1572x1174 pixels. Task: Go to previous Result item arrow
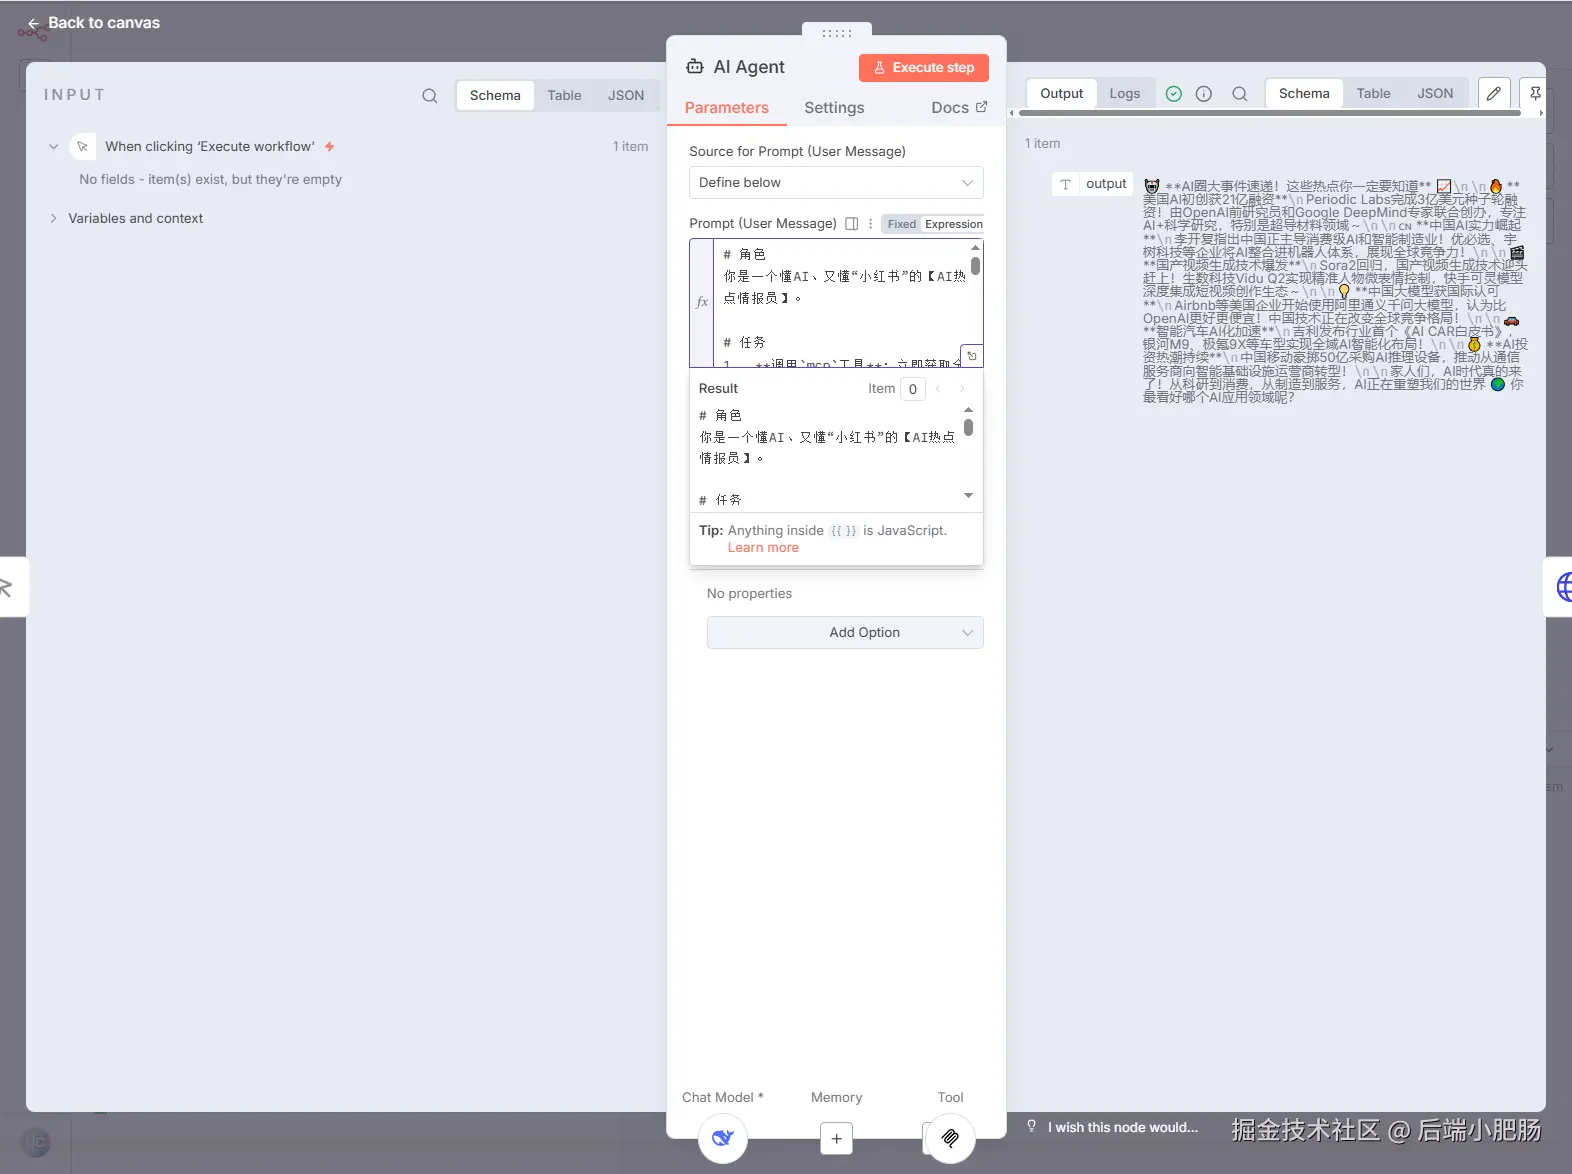pyautogui.click(x=938, y=389)
